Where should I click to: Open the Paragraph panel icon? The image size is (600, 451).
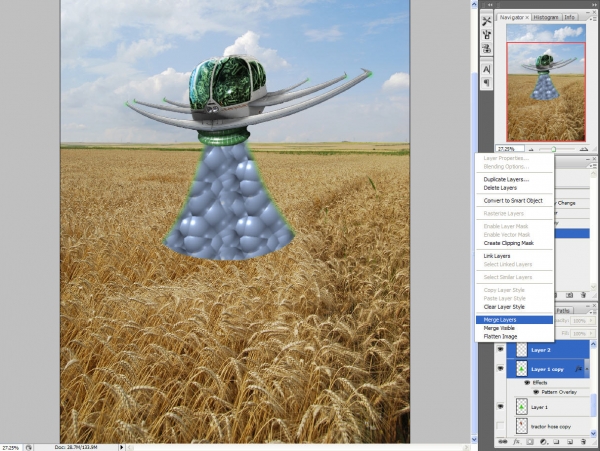point(486,82)
